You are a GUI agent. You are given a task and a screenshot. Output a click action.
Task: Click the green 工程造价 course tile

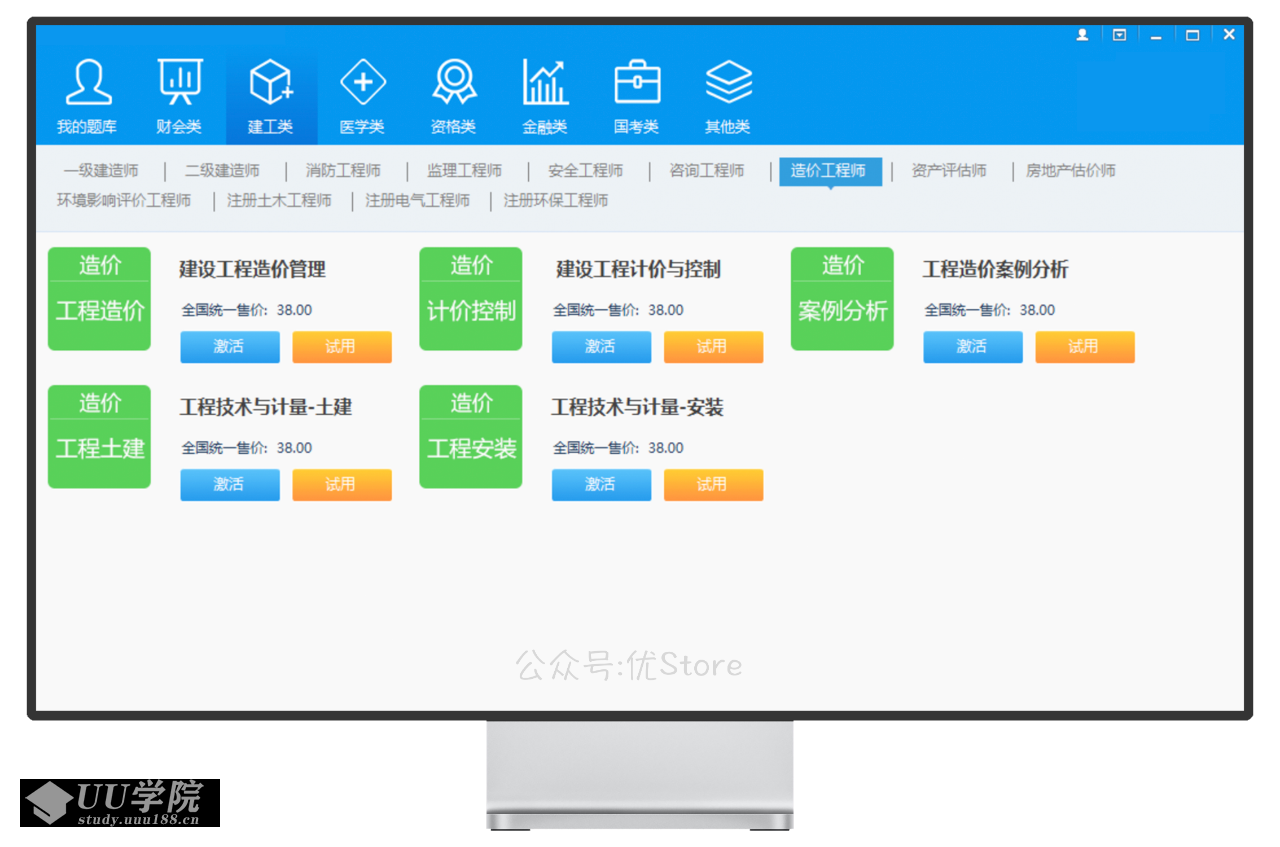click(x=99, y=299)
